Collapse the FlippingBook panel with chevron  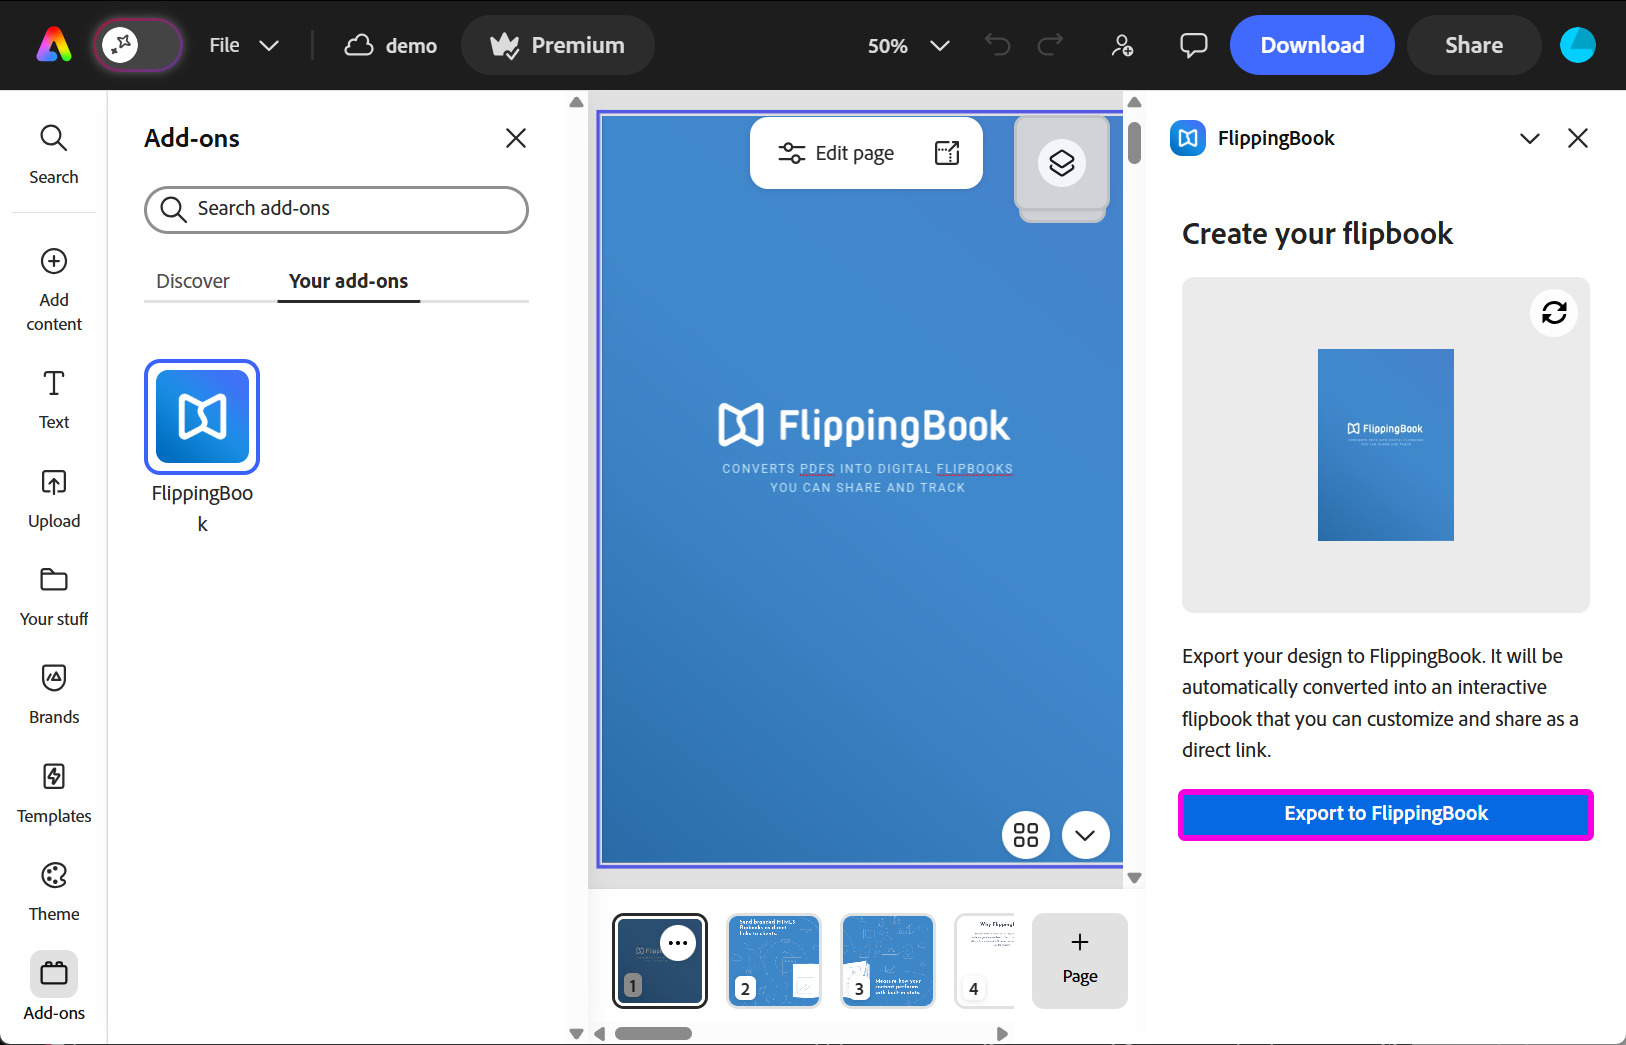pyautogui.click(x=1529, y=138)
